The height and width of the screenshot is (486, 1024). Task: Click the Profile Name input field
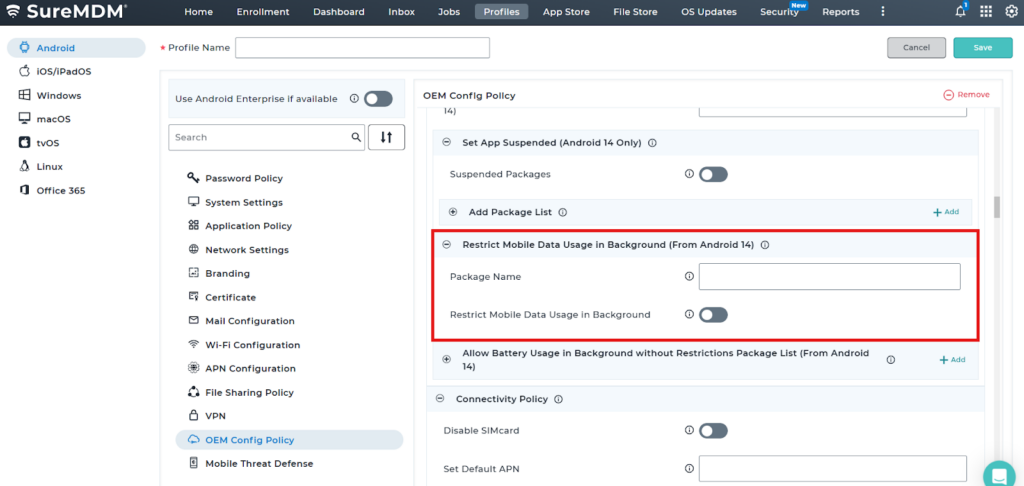362,47
